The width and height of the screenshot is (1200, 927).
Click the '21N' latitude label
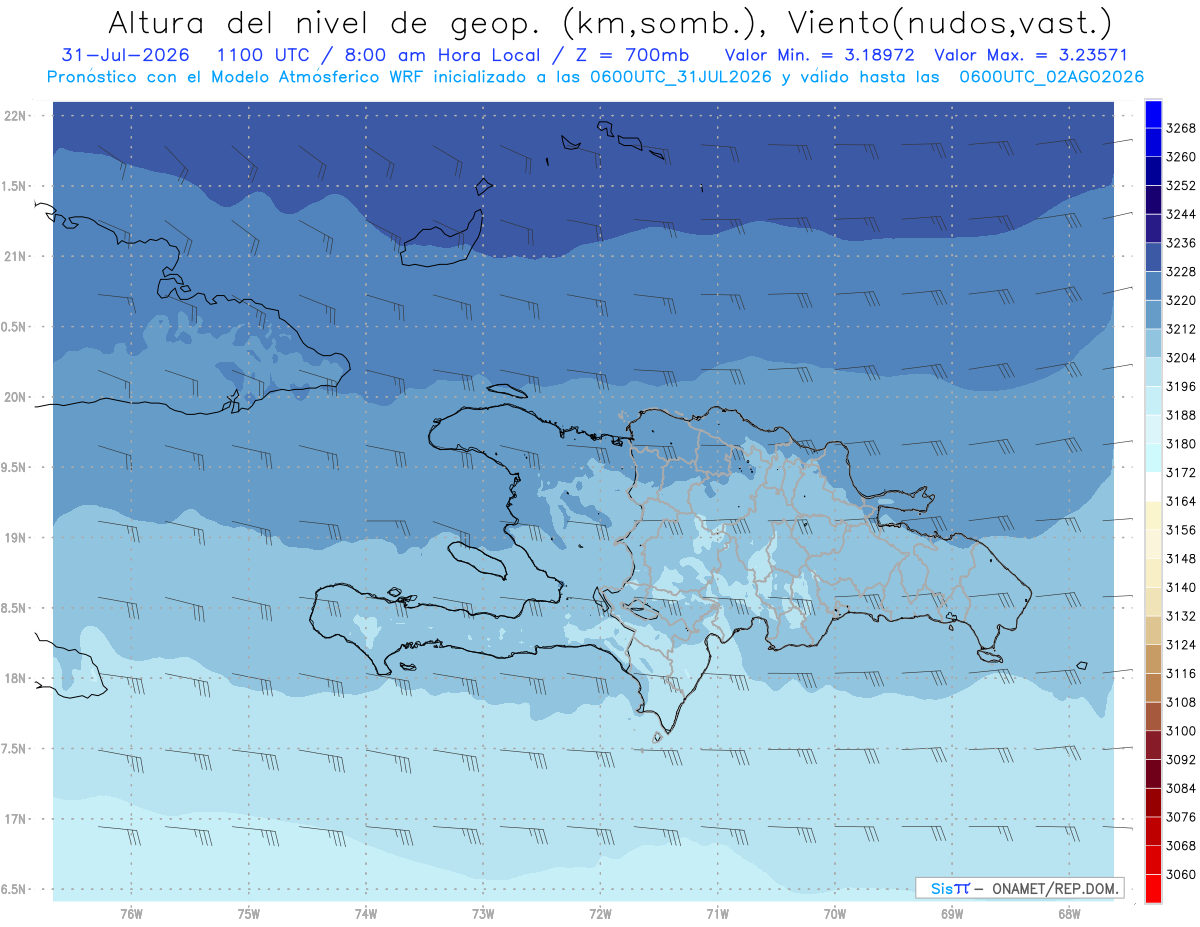(x=15, y=256)
